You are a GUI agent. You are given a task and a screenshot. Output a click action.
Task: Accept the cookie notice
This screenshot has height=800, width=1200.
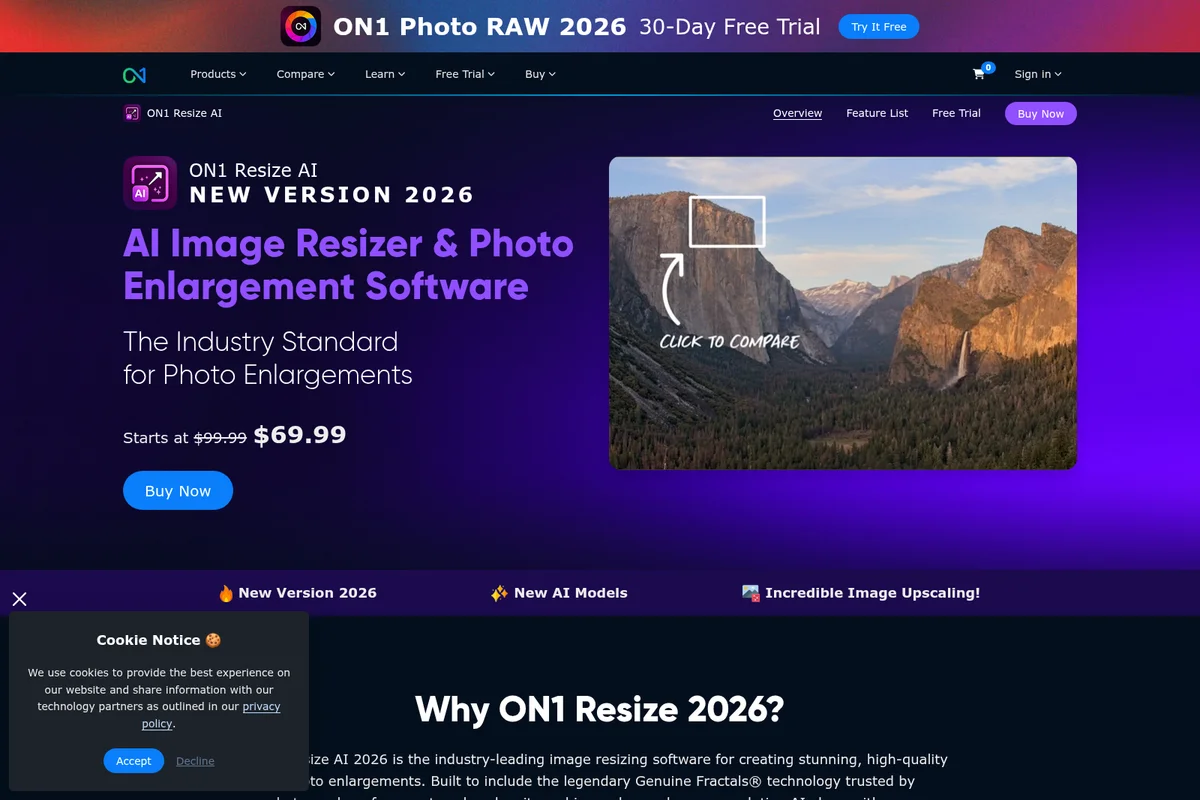click(x=133, y=761)
